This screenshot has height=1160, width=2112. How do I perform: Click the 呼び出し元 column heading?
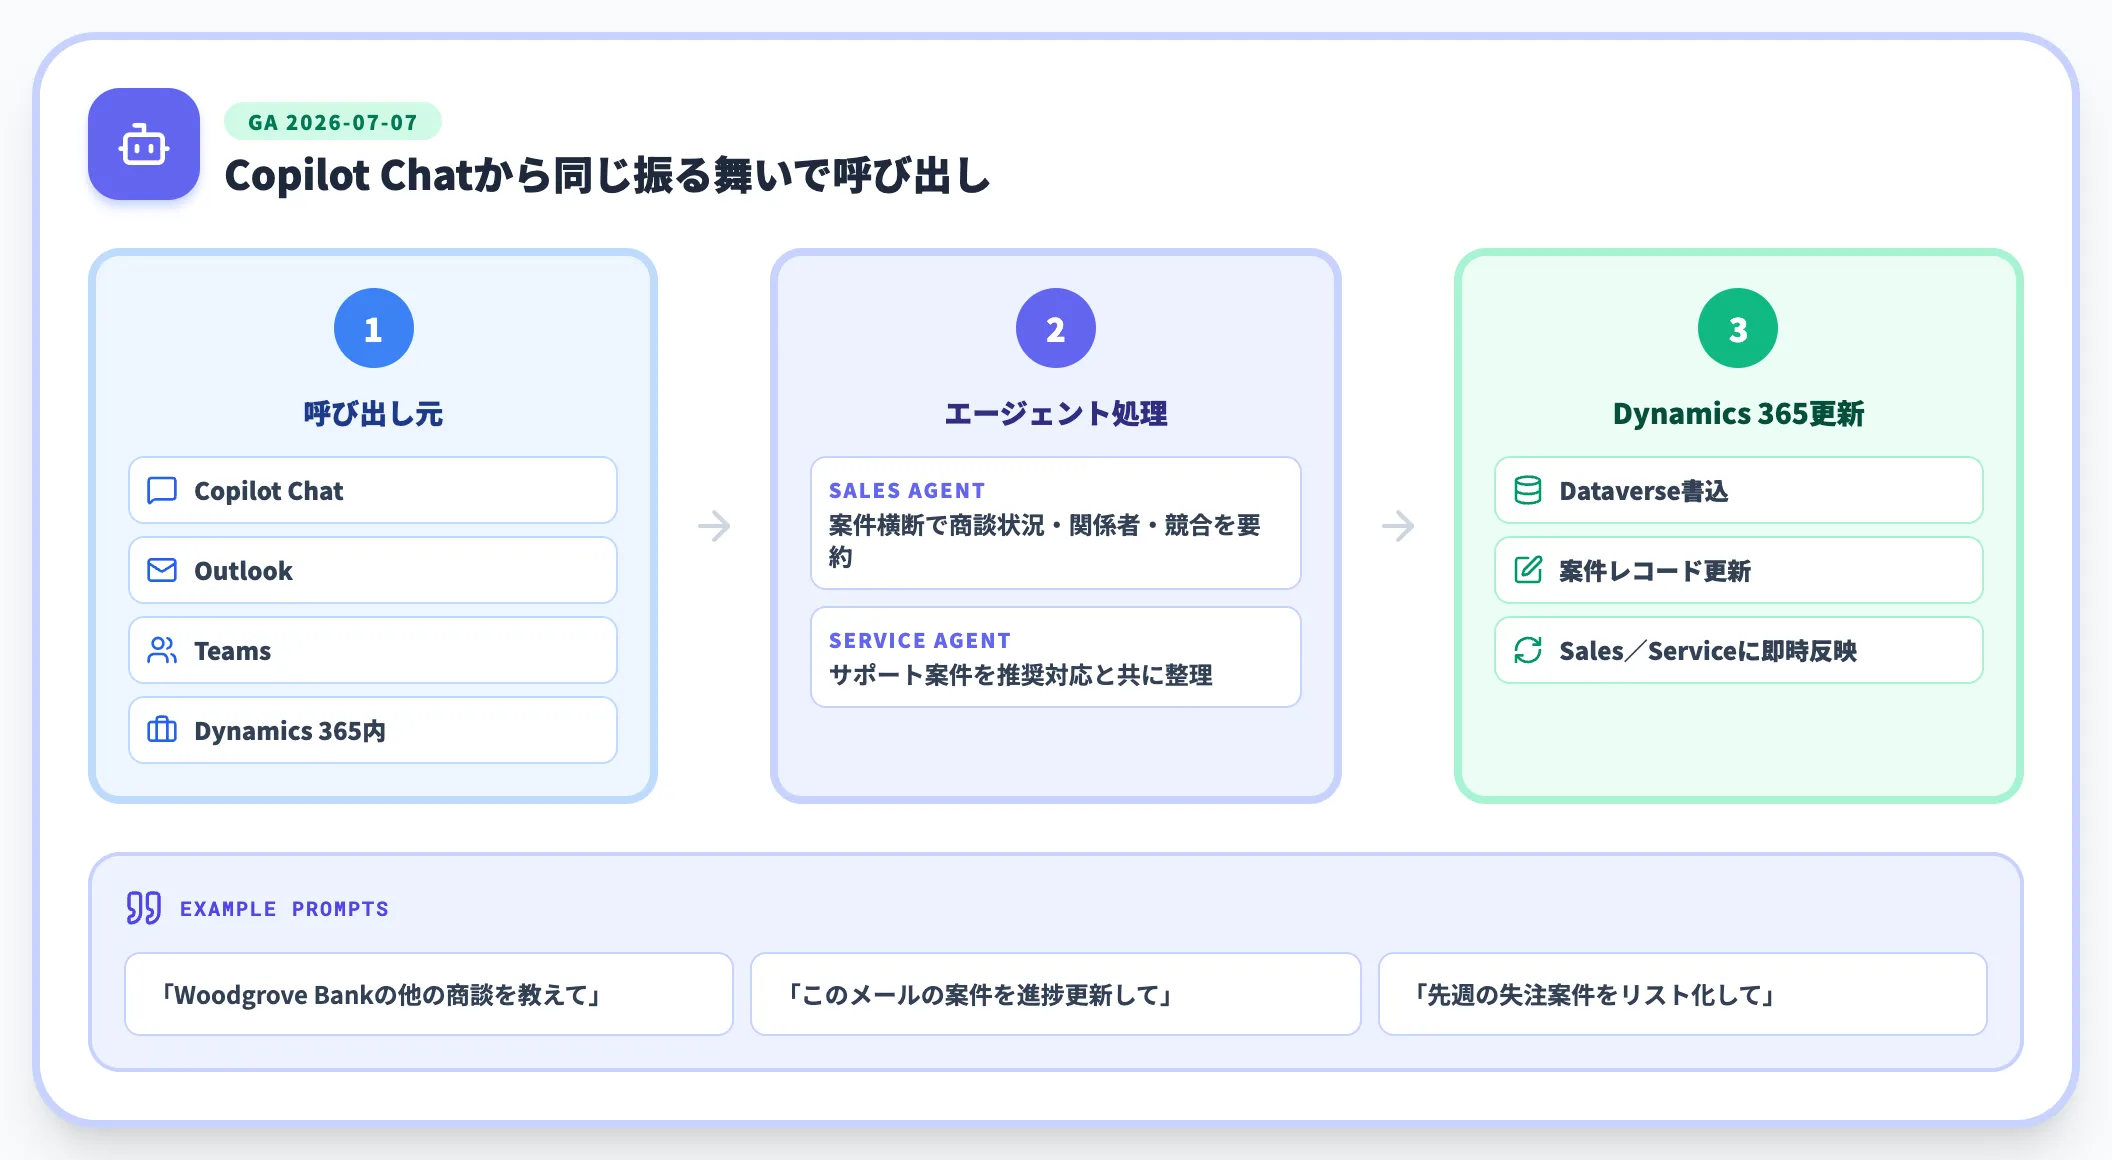click(x=373, y=413)
